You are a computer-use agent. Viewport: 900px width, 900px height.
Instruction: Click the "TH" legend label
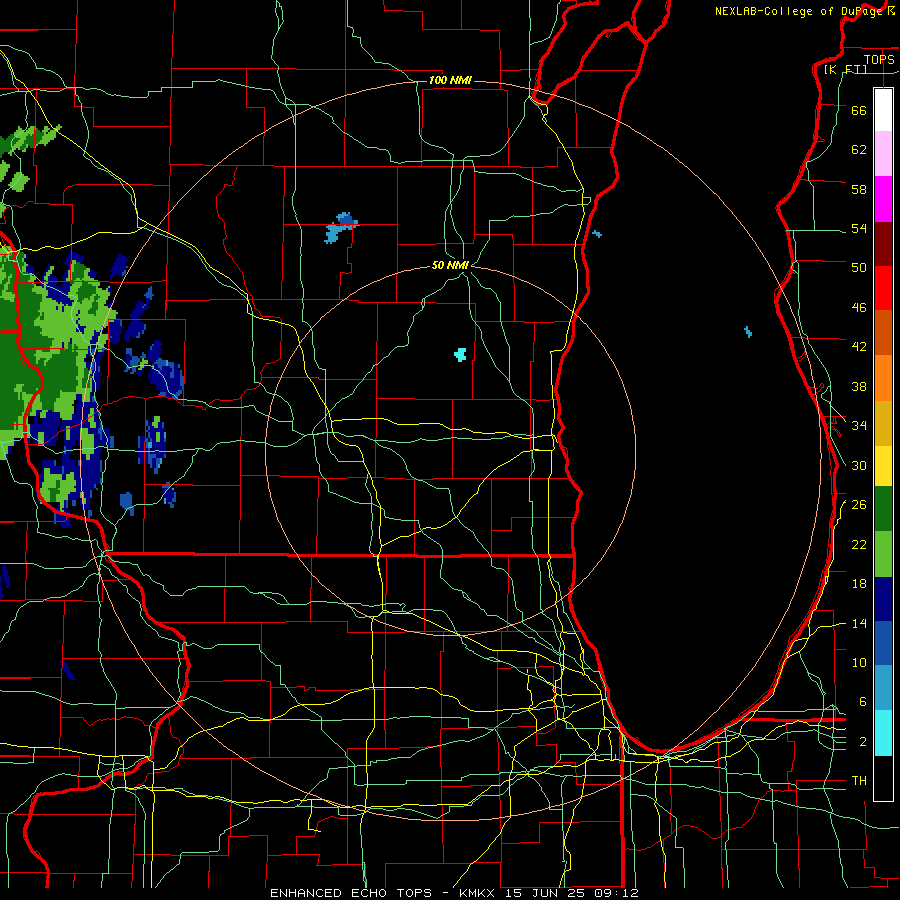pos(859,781)
